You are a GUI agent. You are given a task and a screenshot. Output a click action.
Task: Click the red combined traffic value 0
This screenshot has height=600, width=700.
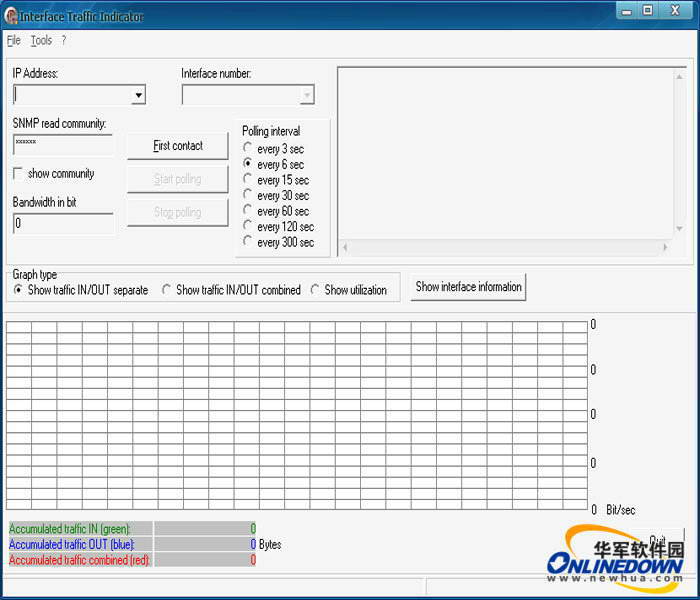tap(253, 560)
